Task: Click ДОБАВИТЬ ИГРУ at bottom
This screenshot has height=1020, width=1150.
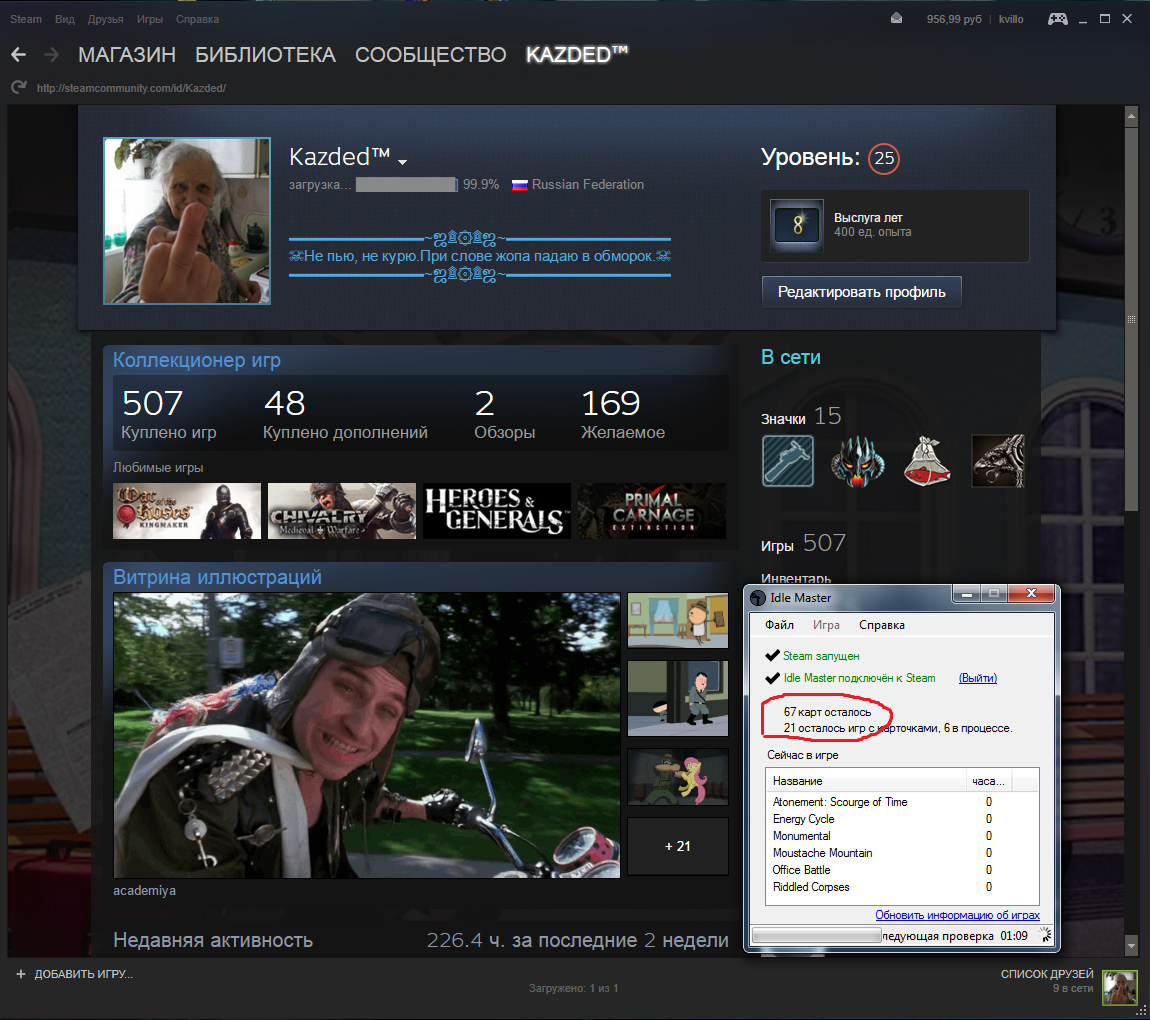Action: [x=84, y=974]
